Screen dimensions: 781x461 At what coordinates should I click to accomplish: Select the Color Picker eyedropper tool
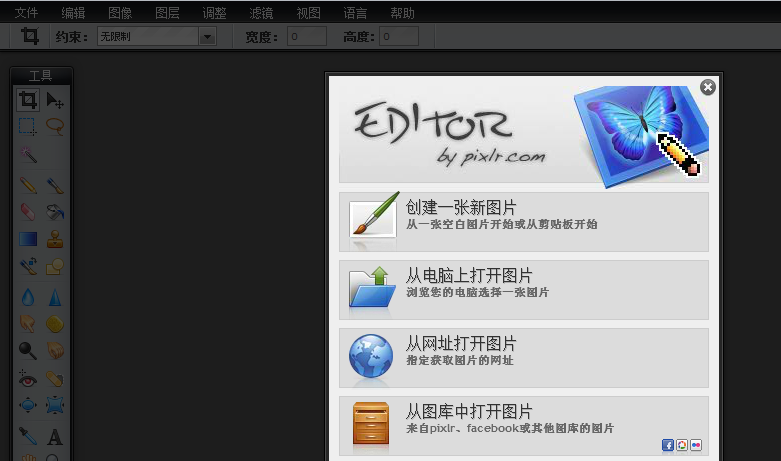[28, 436]
